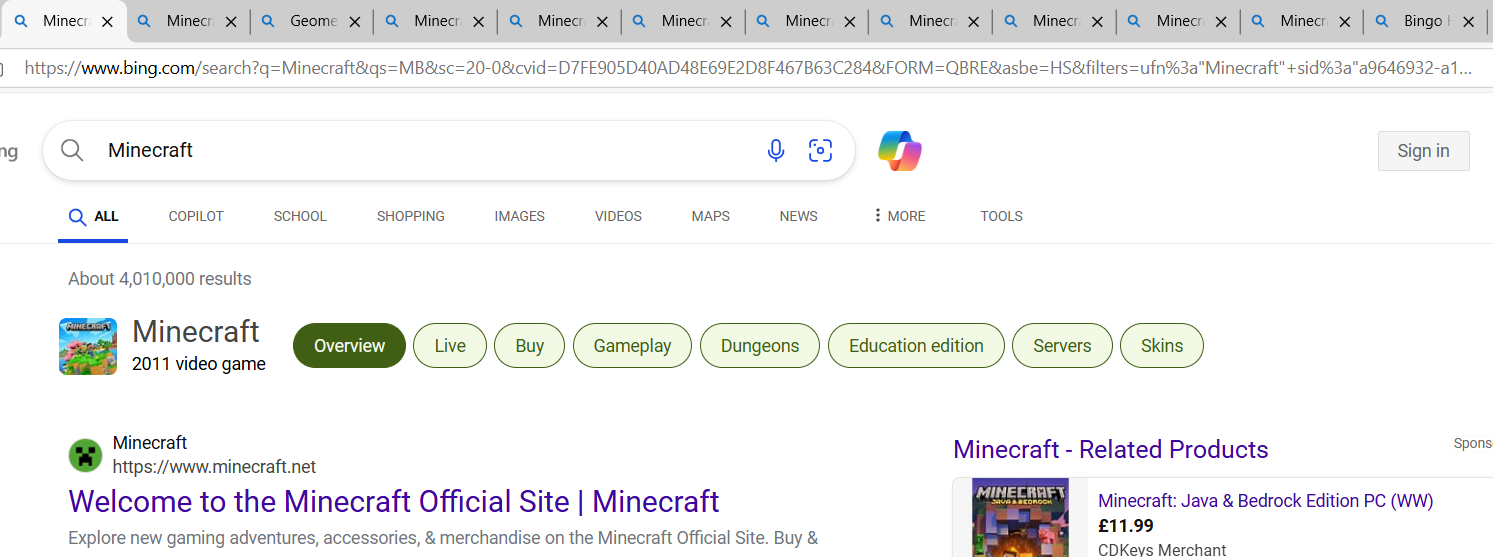Select the Buy pill
Viewport: 1493px width, 557px height.
tap(530, 346)
